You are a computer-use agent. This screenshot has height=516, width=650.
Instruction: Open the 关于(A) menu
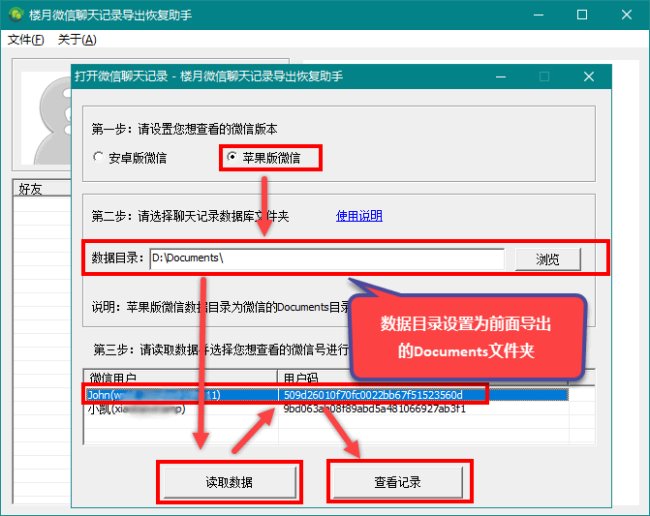77,40
